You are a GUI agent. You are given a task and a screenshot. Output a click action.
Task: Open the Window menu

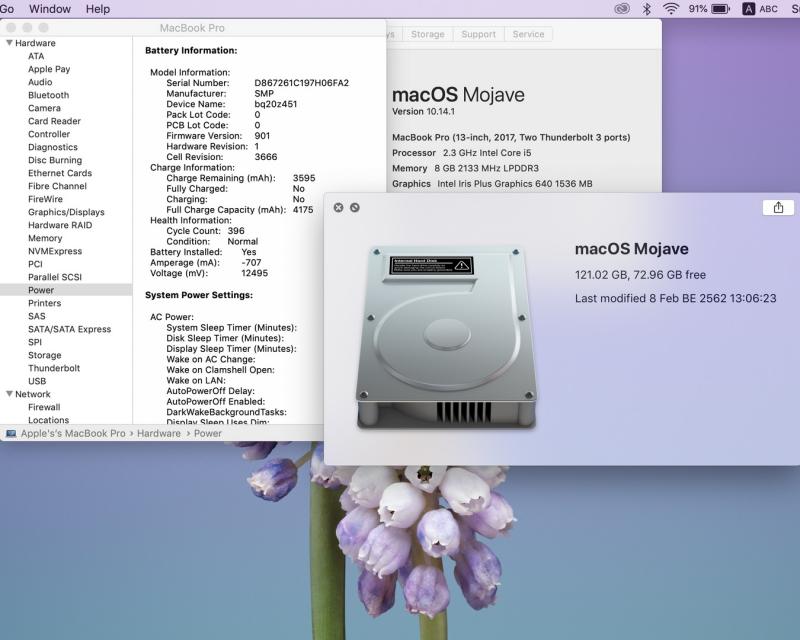tap(50, 9)
